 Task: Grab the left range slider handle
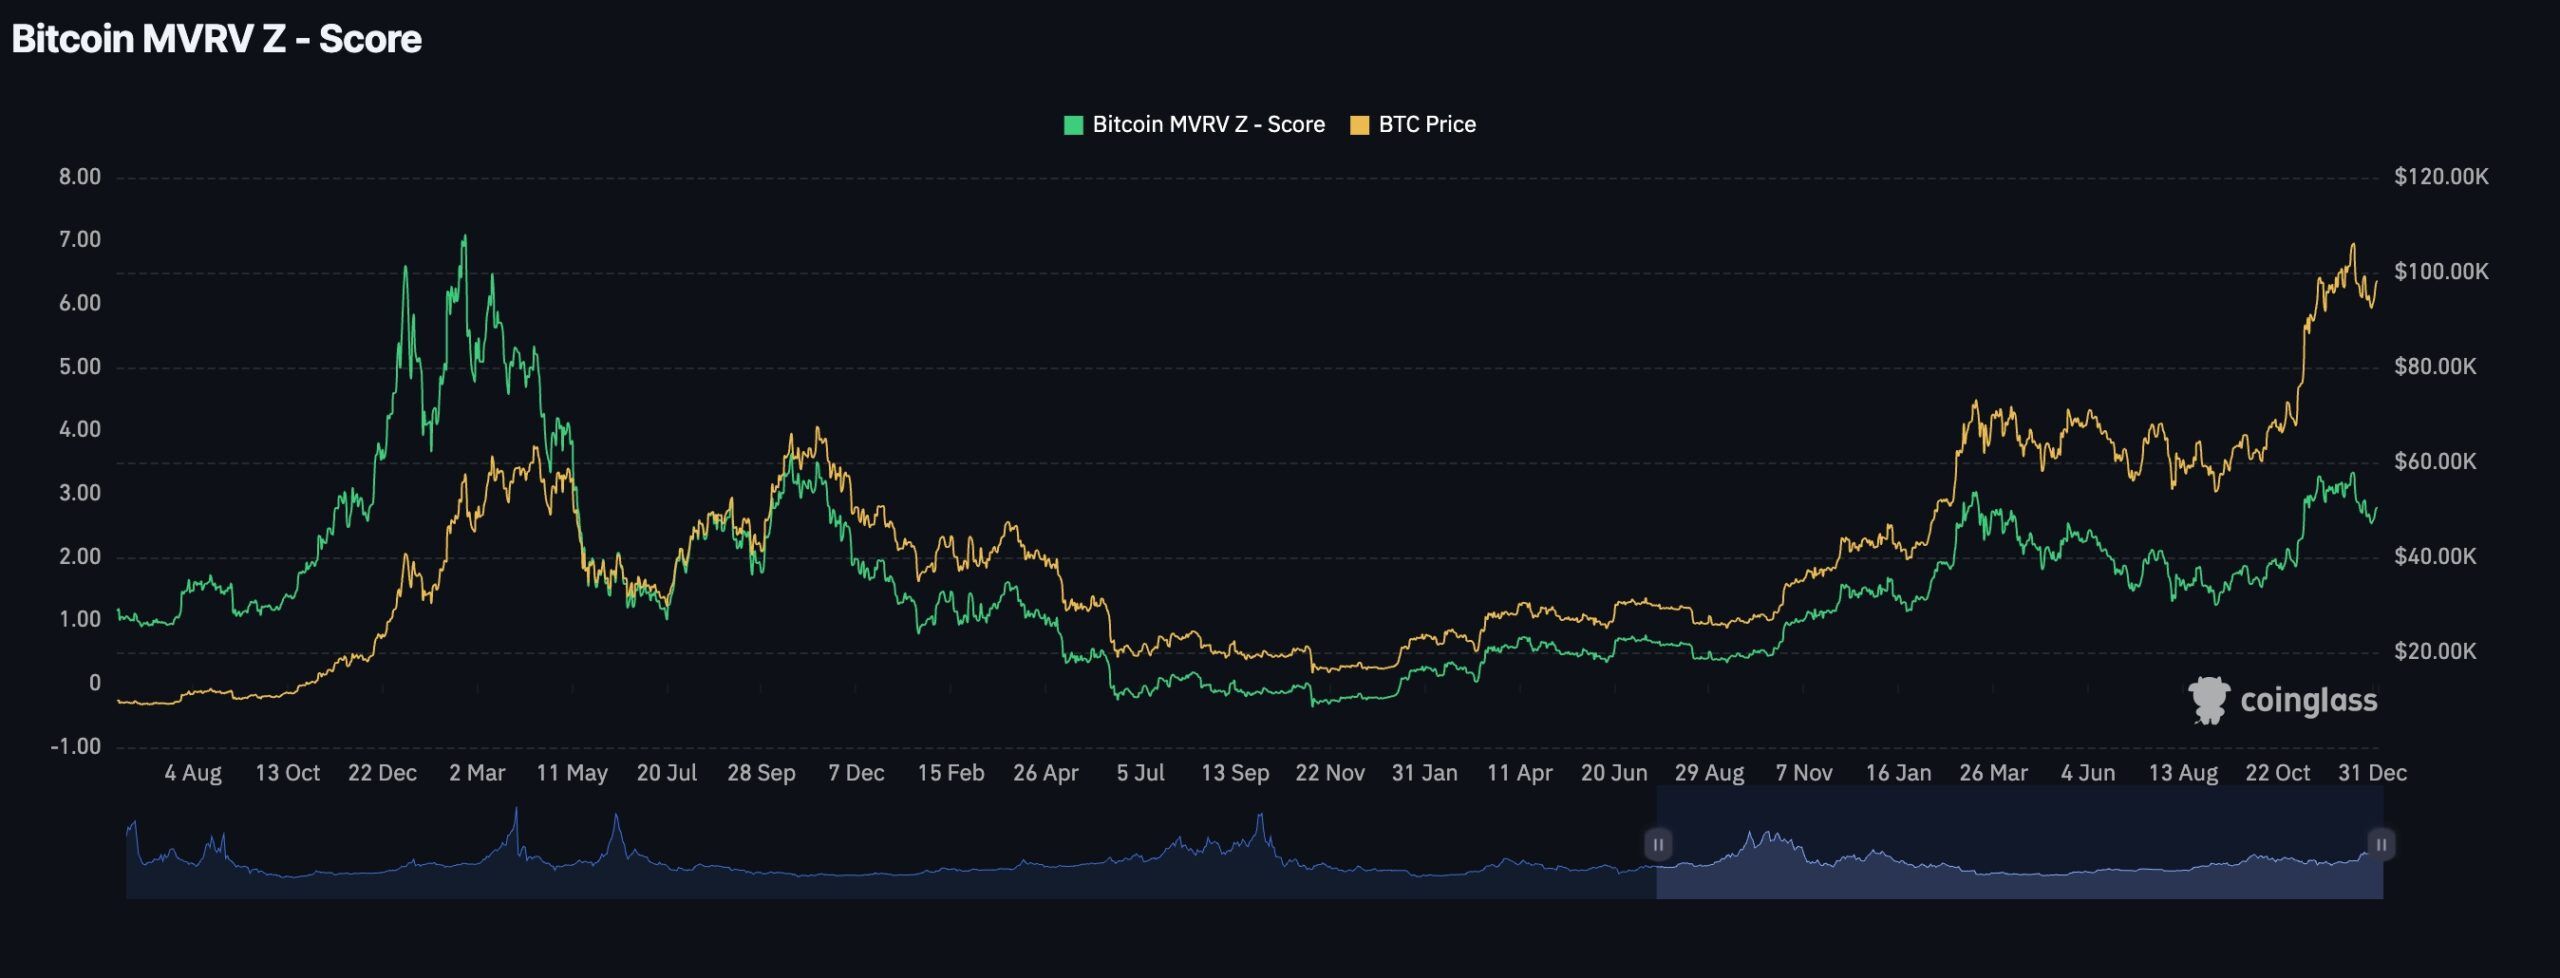[1657, 845]
